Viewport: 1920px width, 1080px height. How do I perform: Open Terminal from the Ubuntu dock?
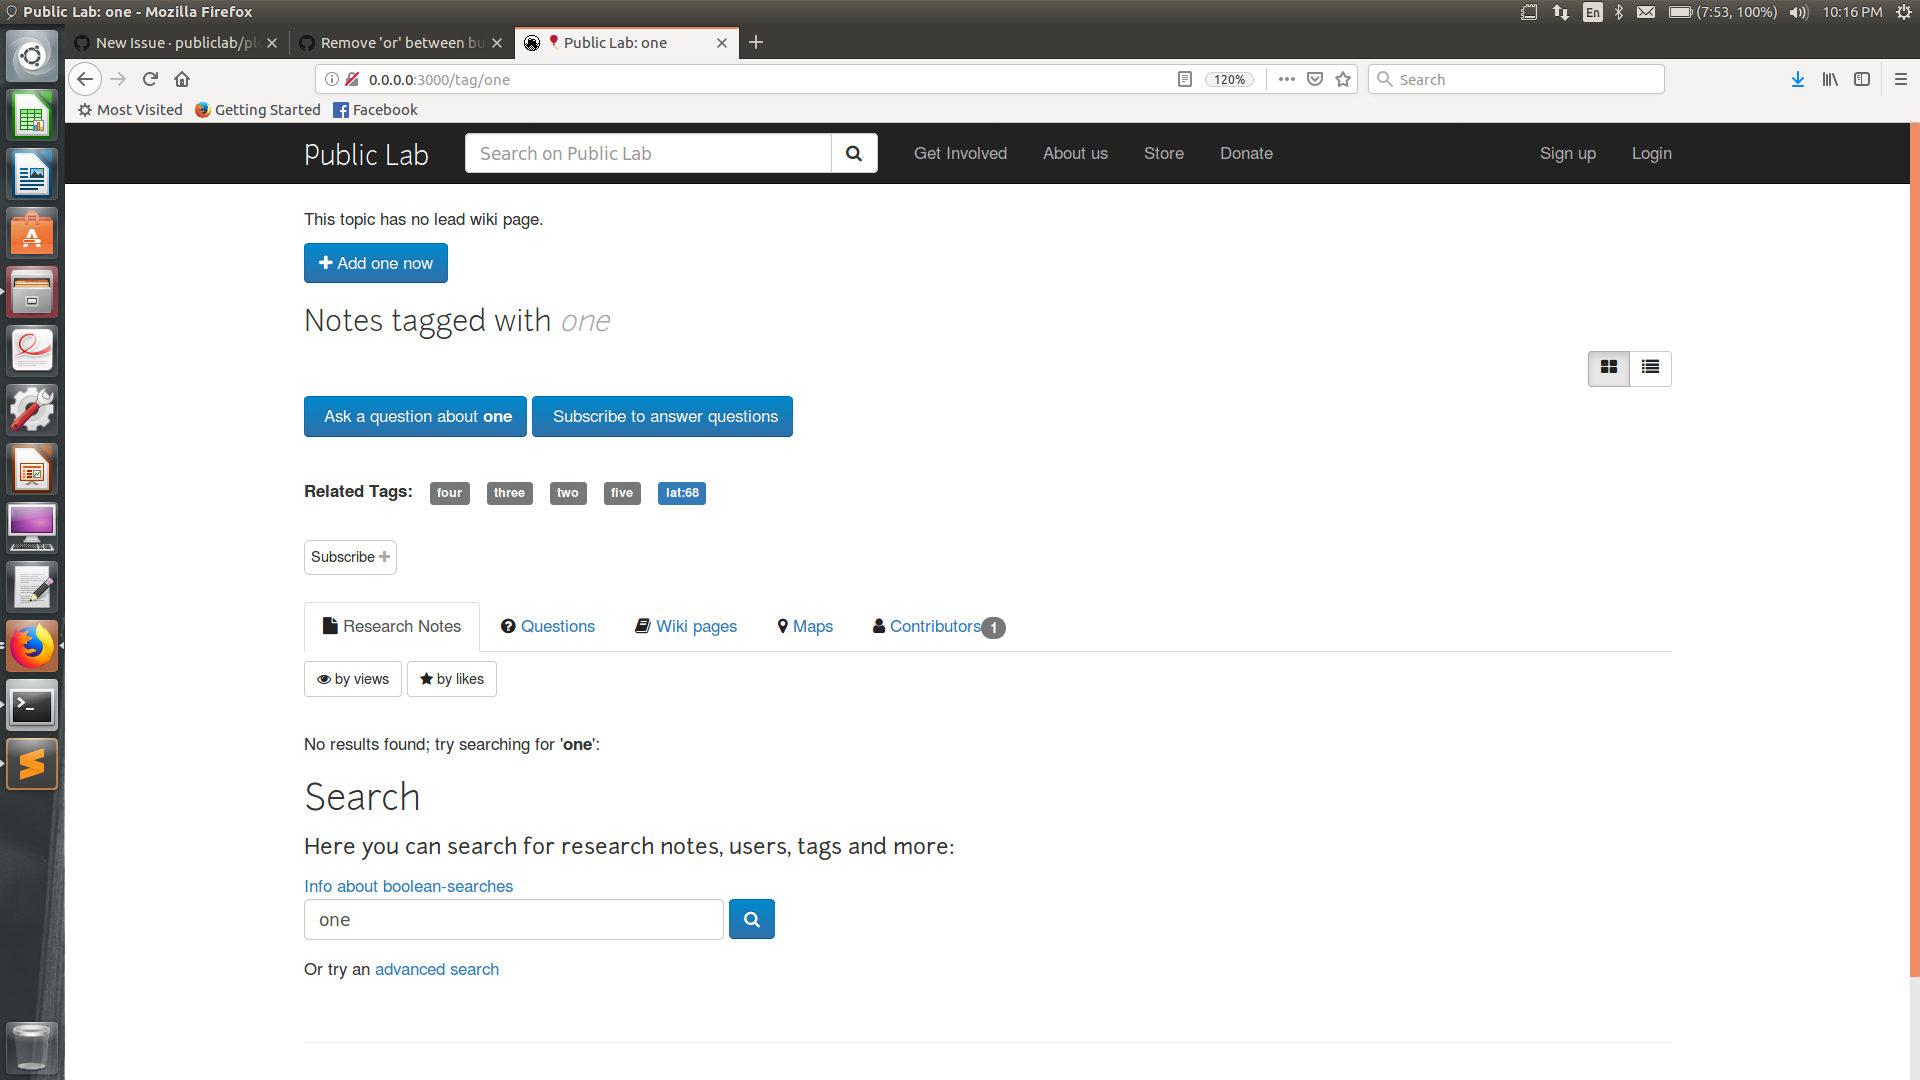32,707
